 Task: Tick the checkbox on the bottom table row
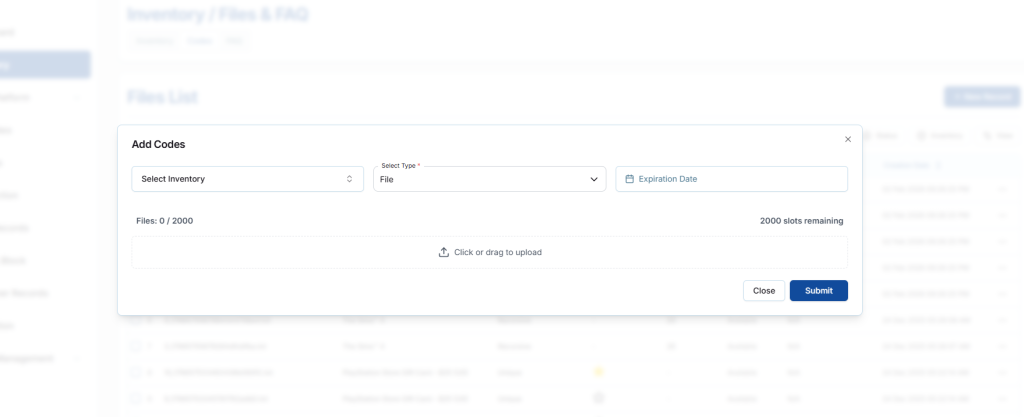click(135, 398)
